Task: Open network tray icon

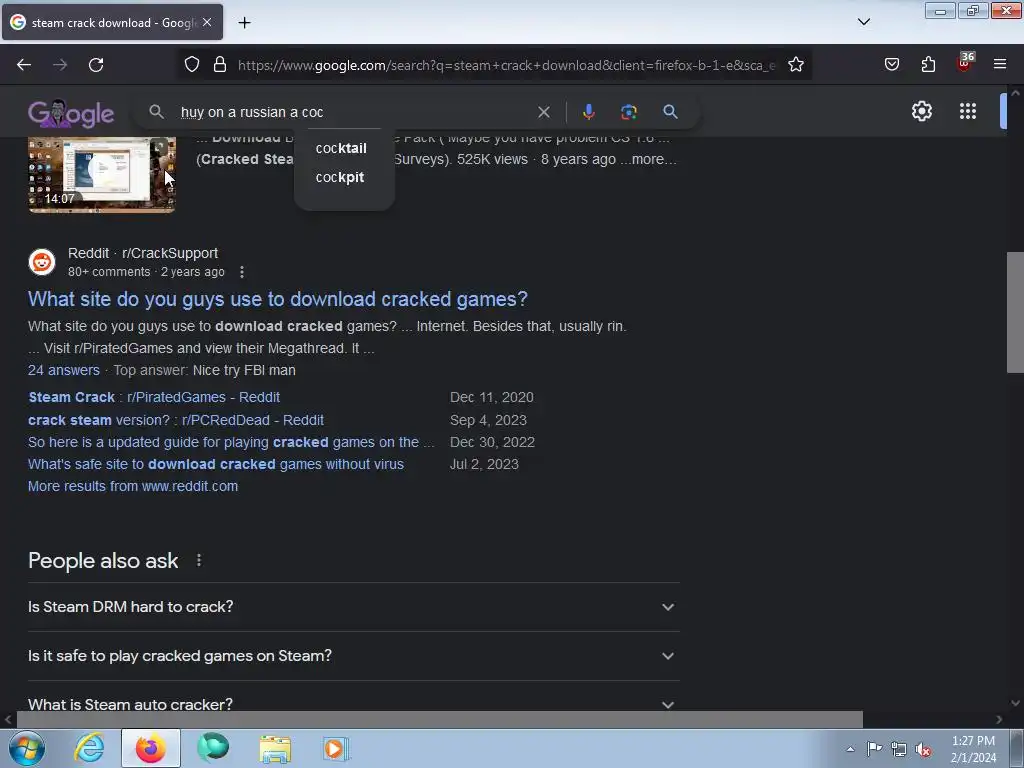Action: 899,750
